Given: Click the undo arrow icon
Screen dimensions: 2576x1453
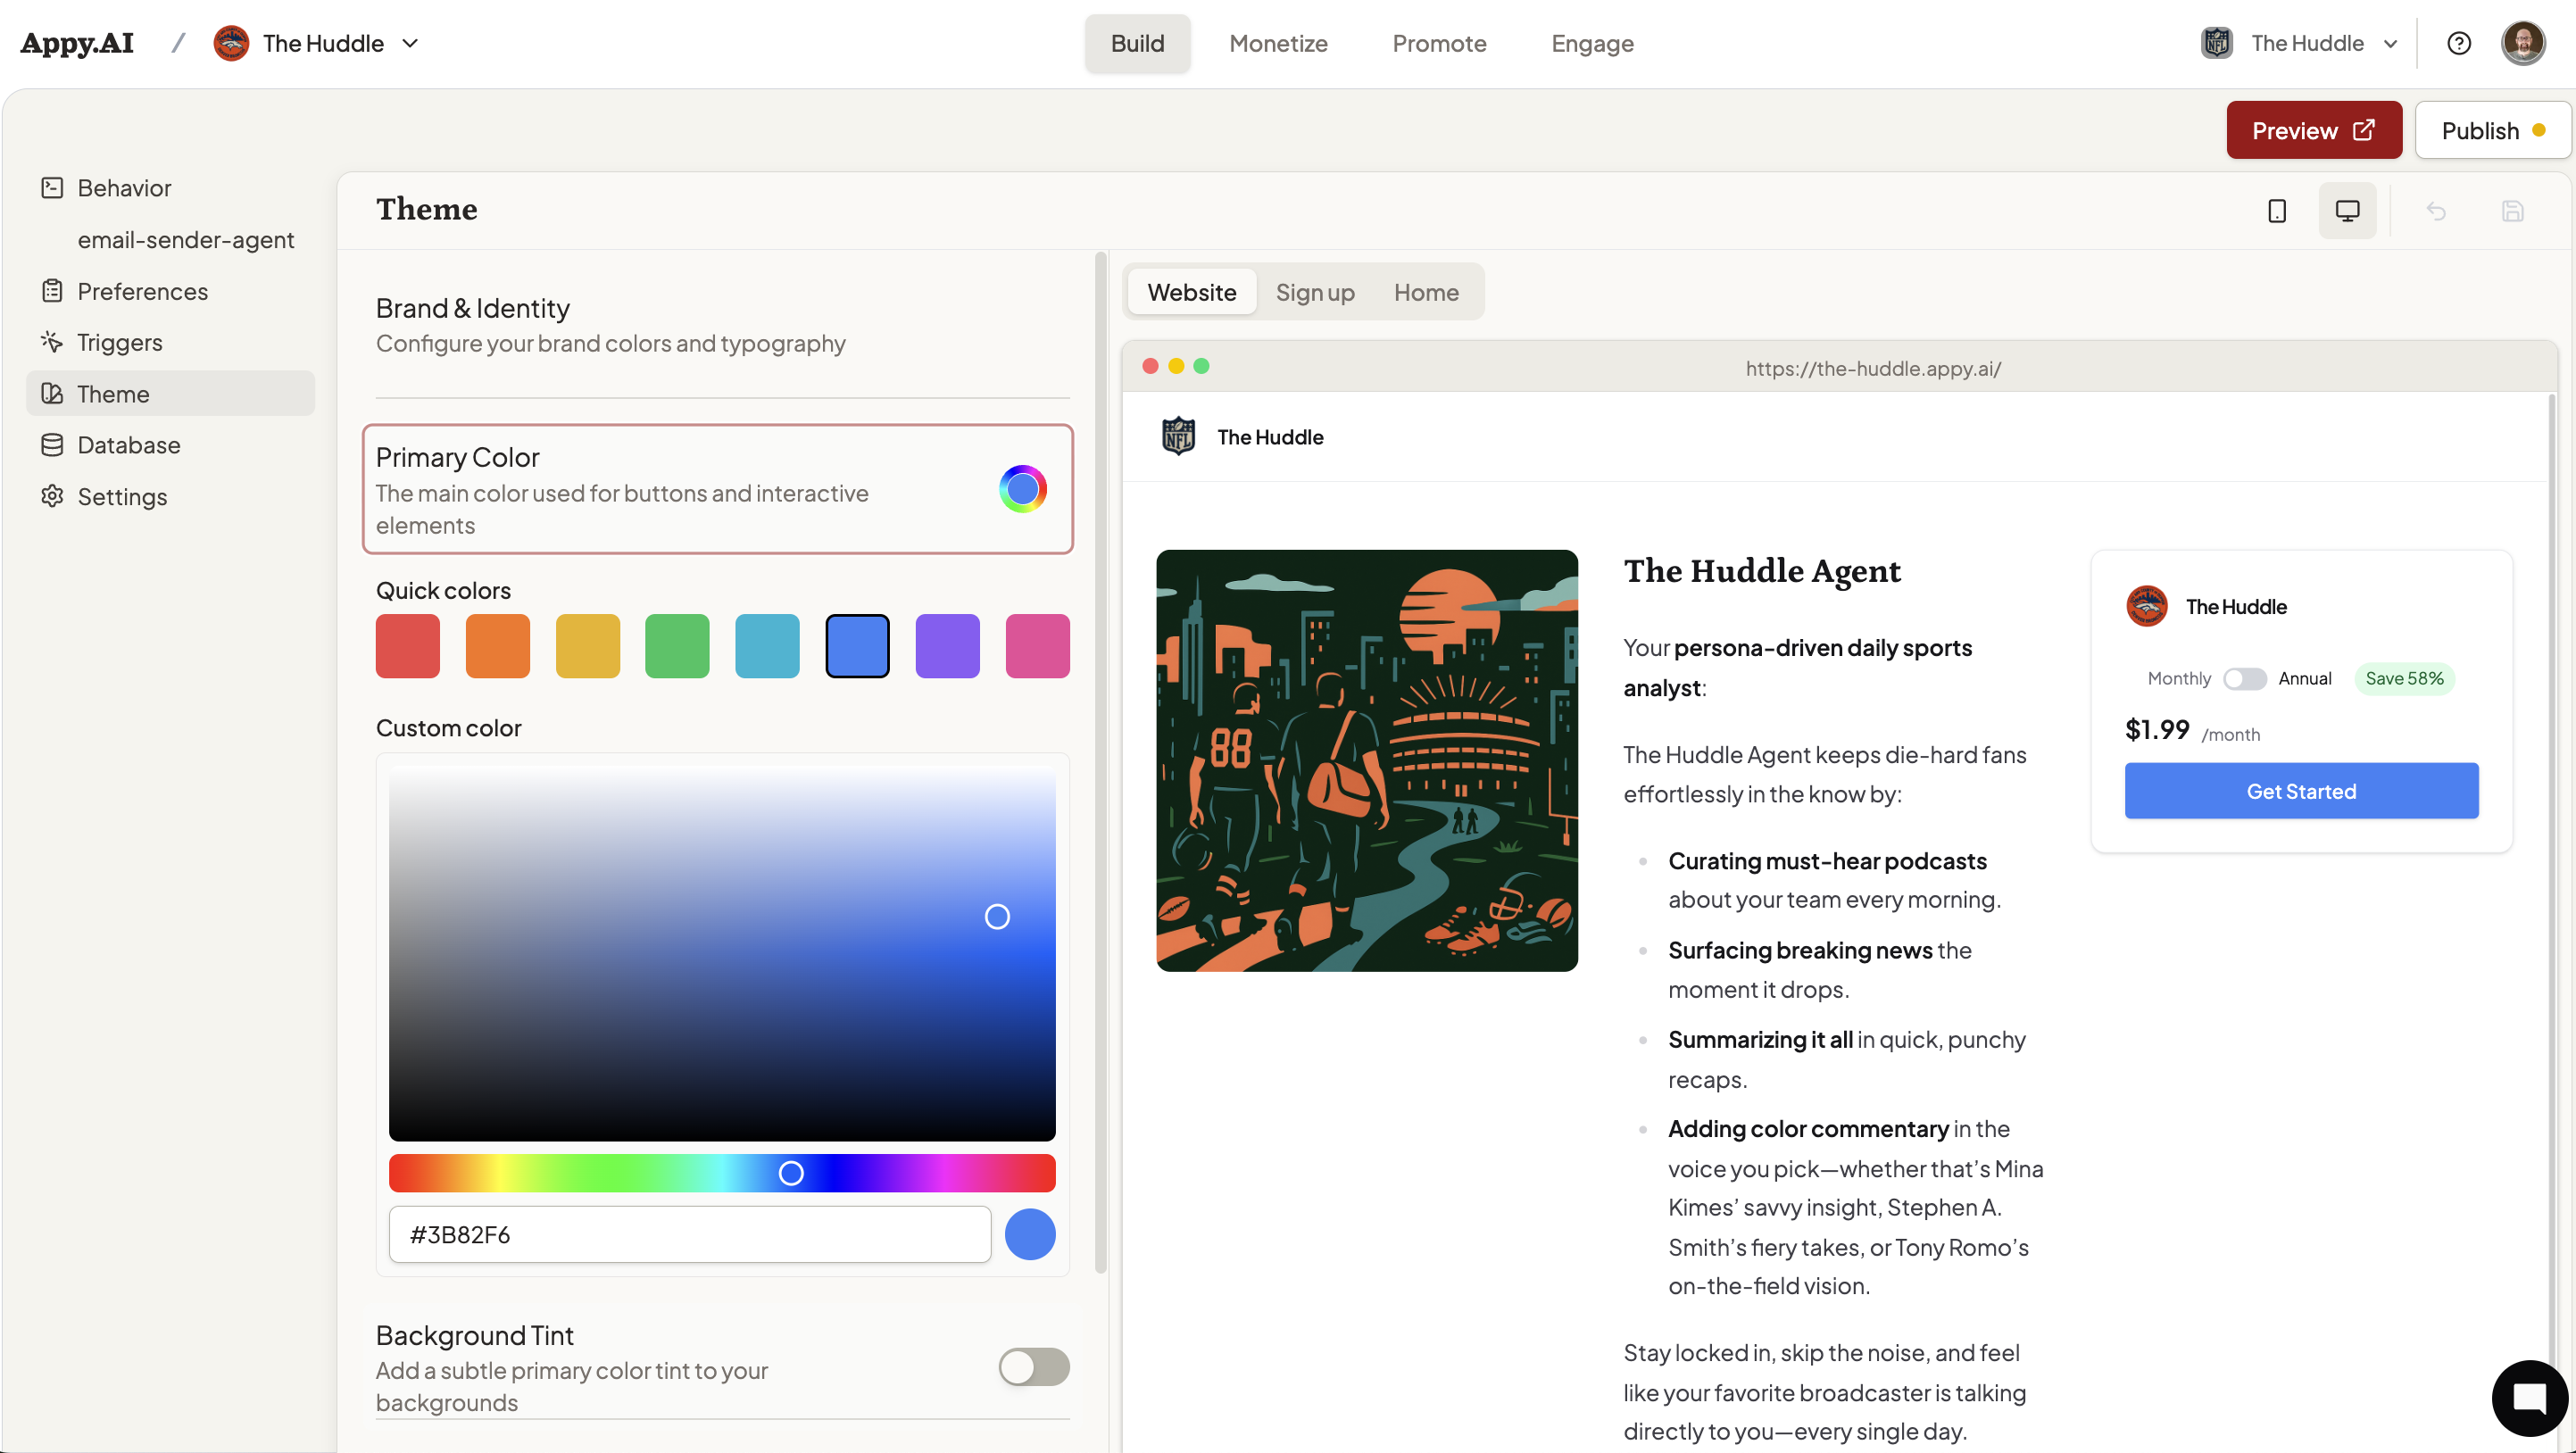Looking at the screenshot, I should pyautogui.click(x=2436, y=211).
